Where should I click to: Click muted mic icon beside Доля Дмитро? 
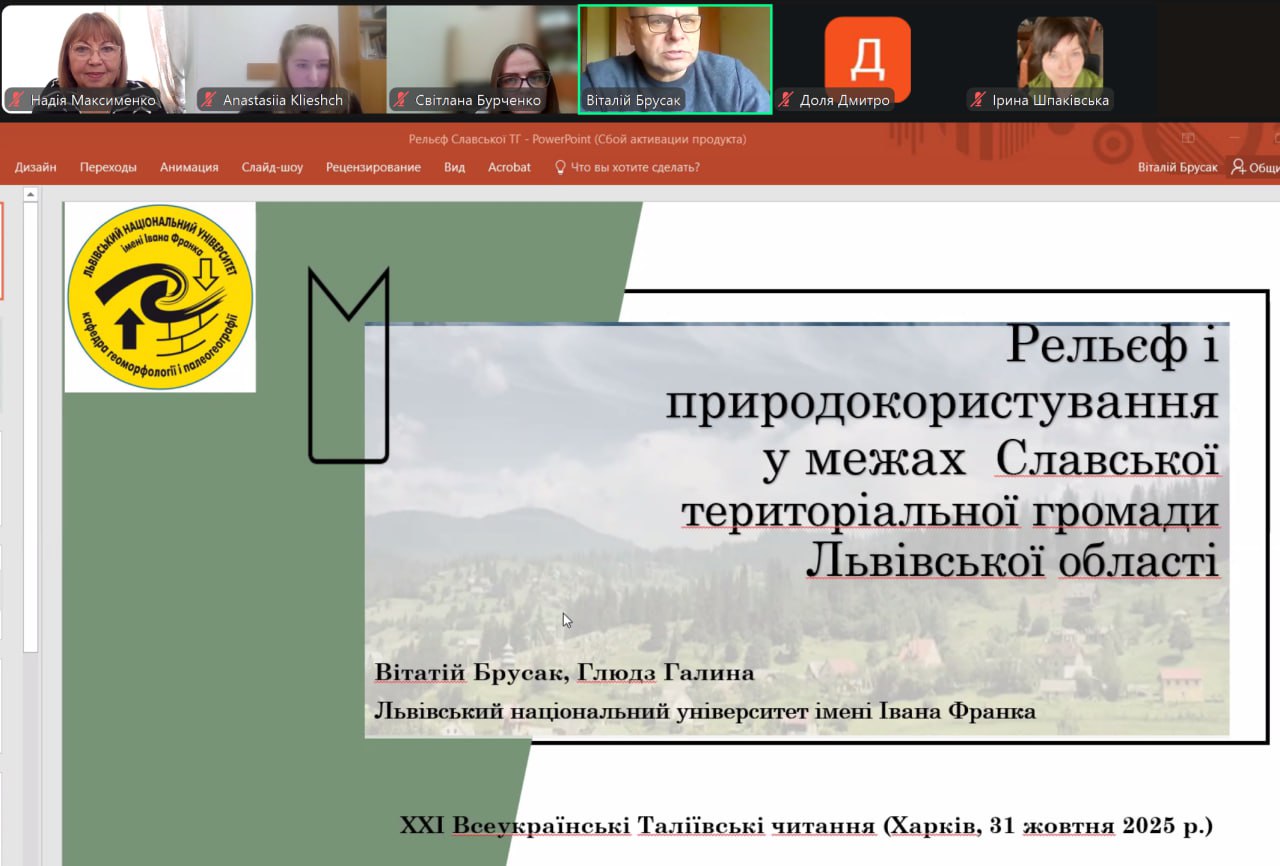coord(786,100)
